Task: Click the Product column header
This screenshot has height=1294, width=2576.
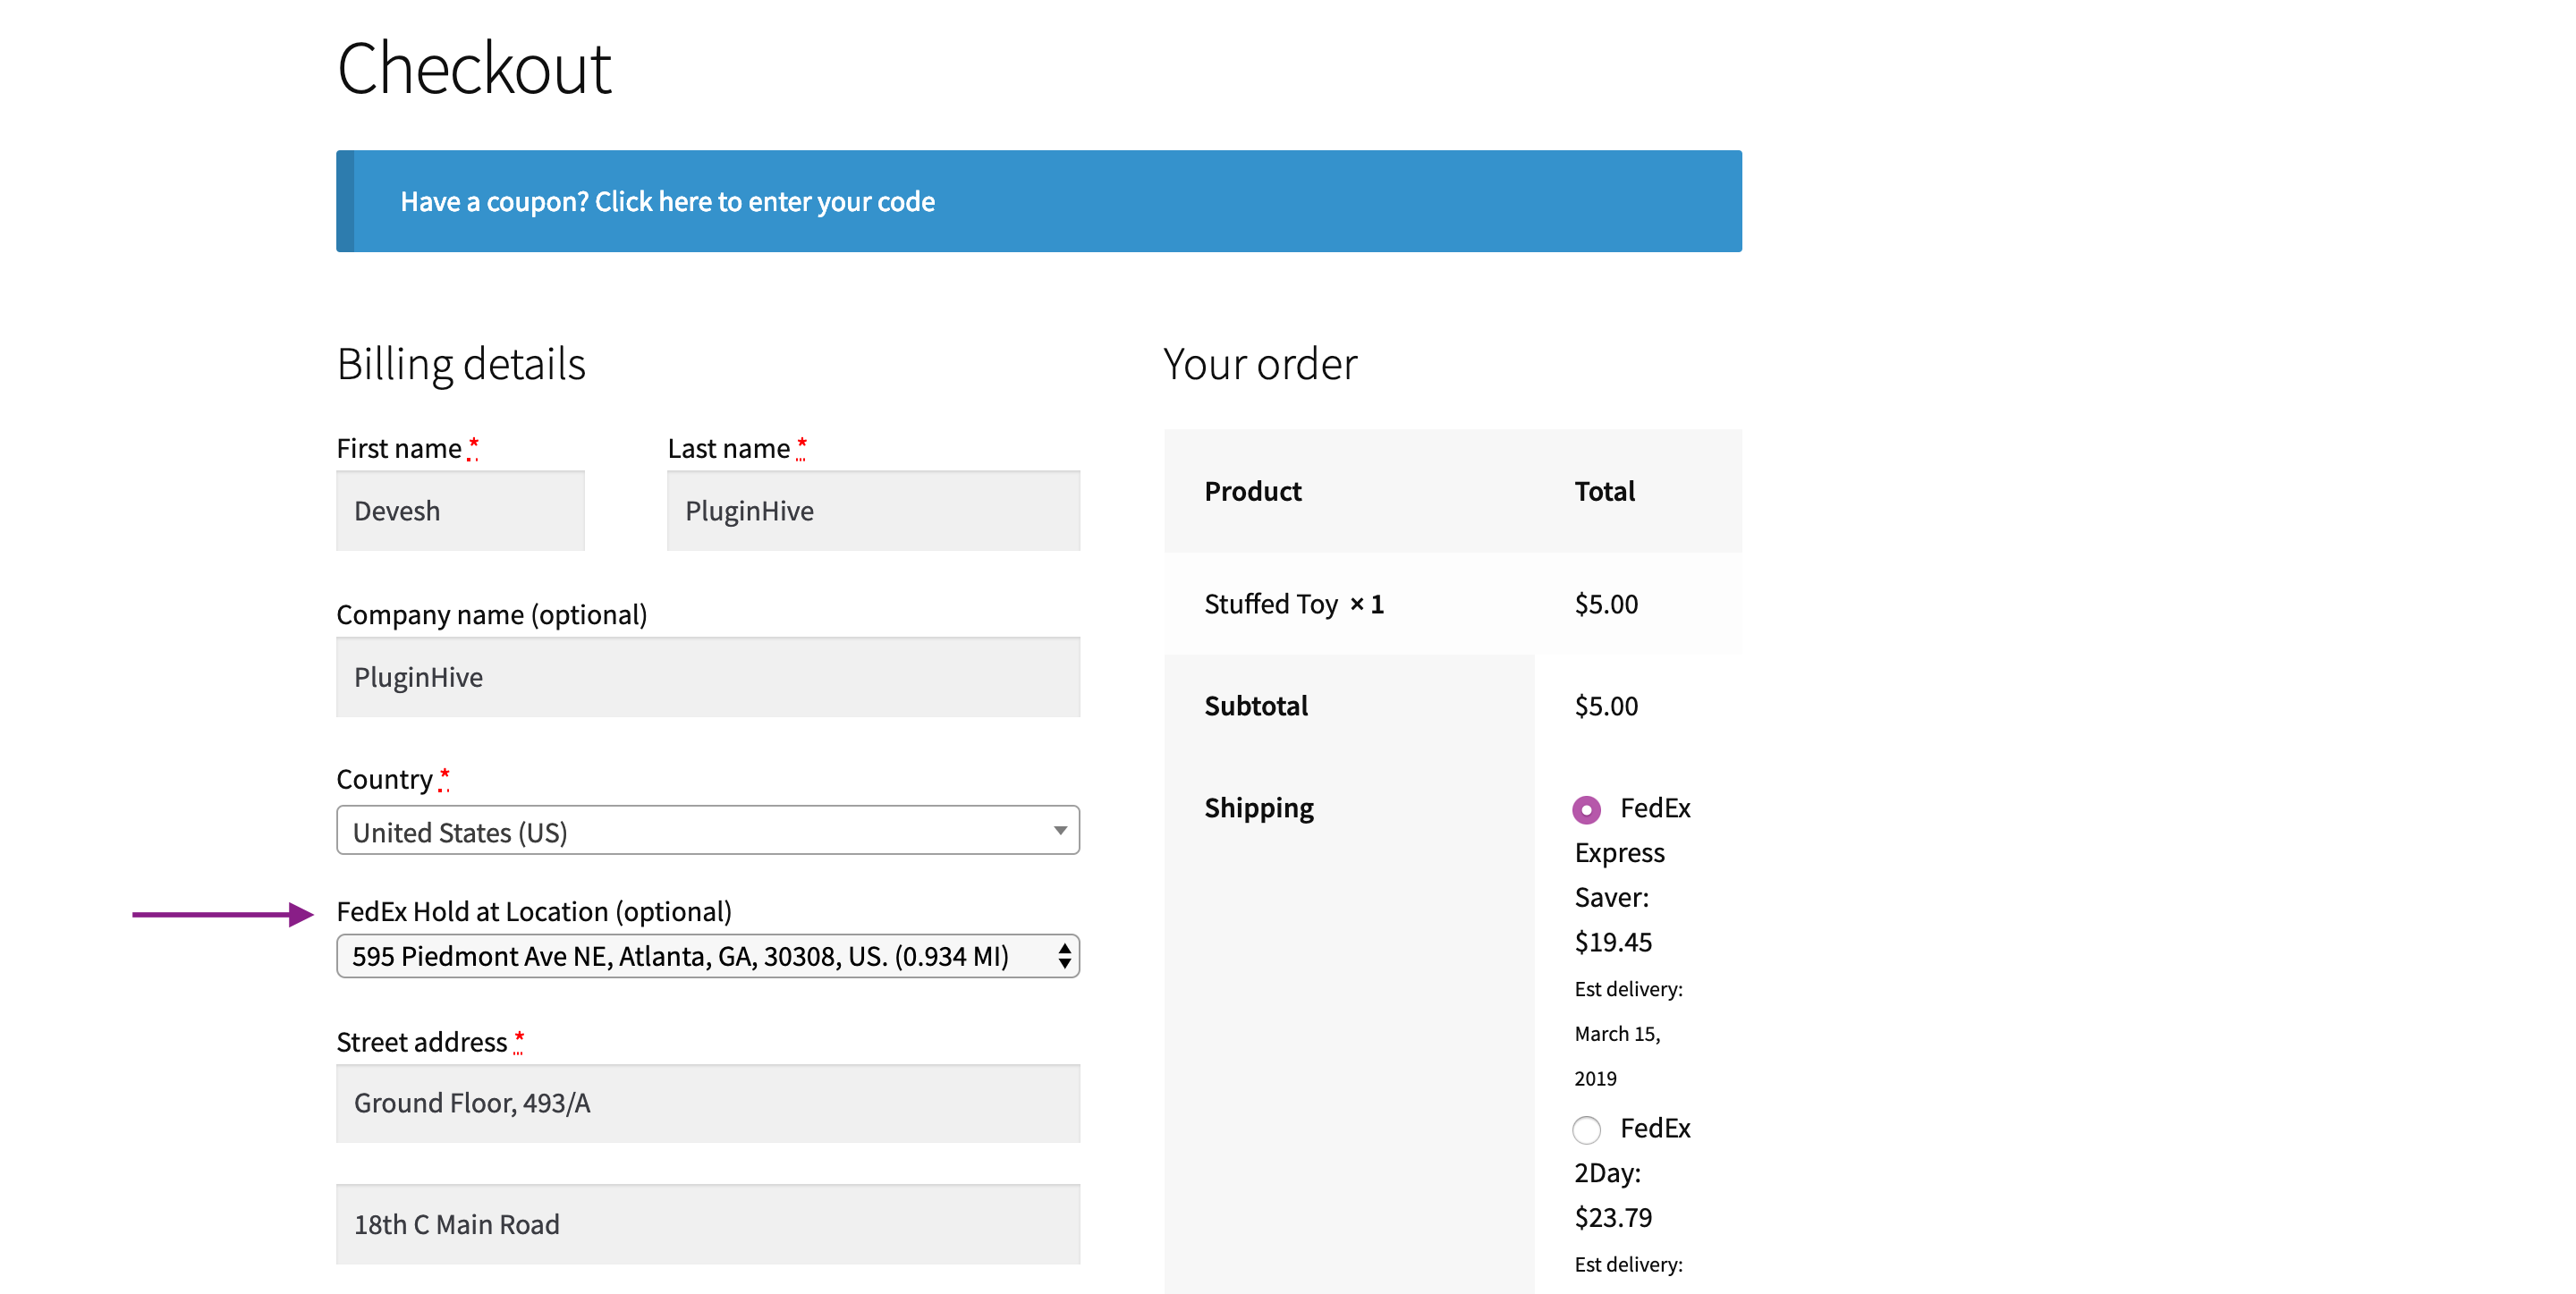Action: [x=1253, y=491]
